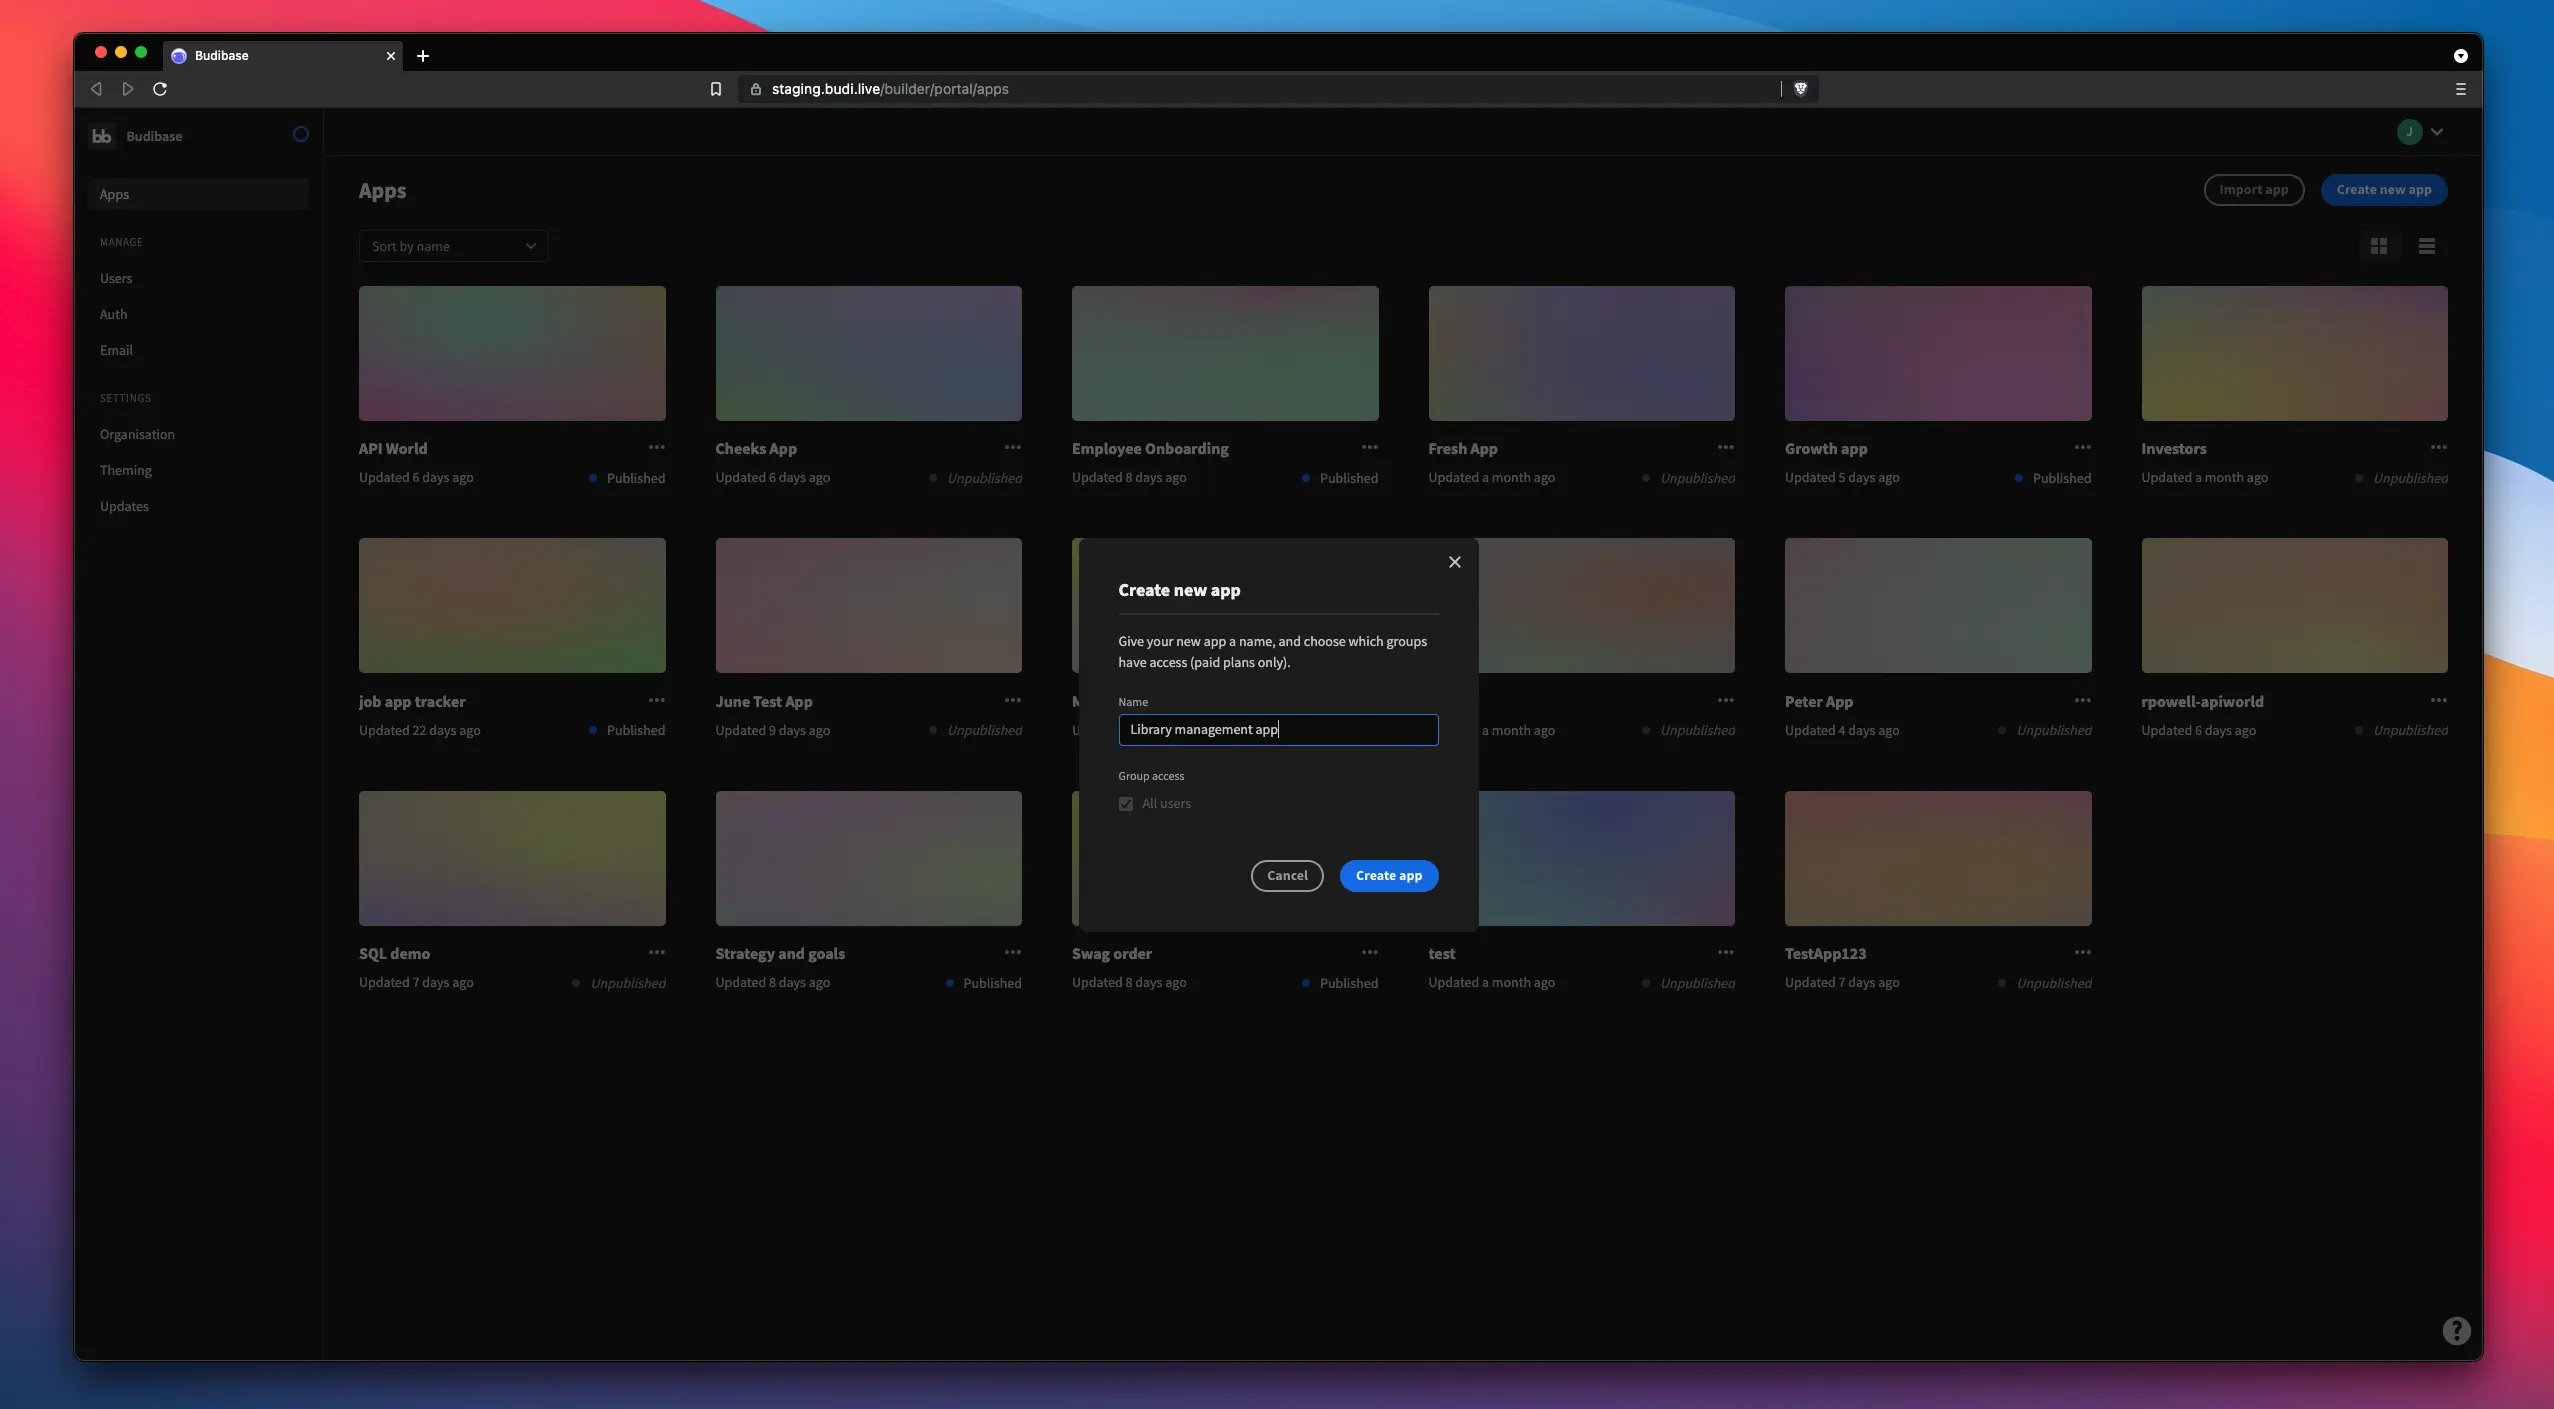Open the Brave shields icon in address bar

pyautogui.click(x=1800, y=89)
